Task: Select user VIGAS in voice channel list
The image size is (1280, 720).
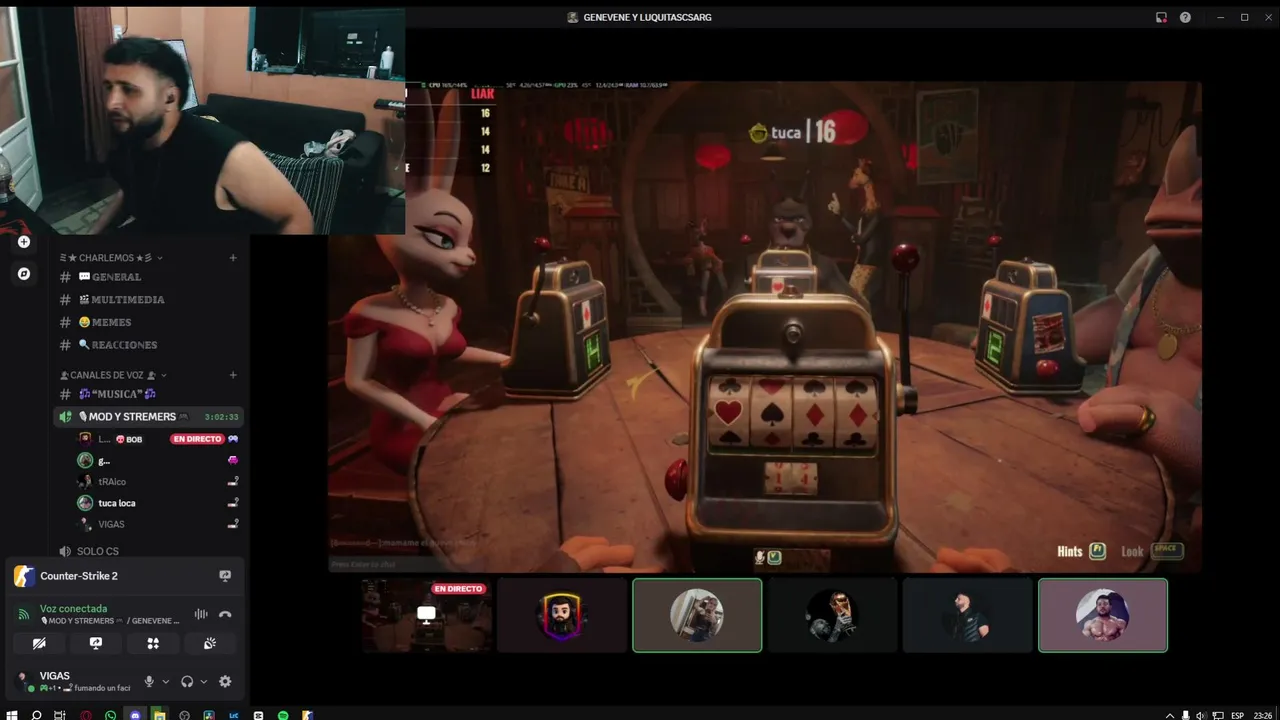Action: tap(158, 524)
